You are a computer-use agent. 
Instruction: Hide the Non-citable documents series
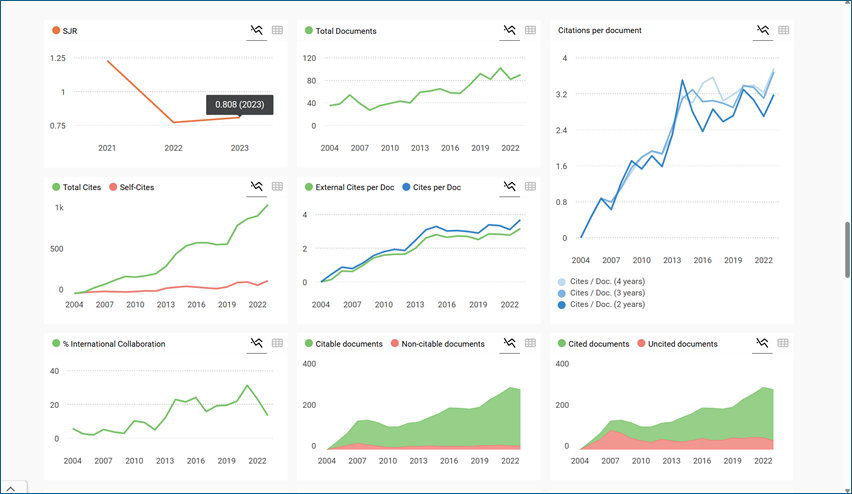point(442,344)
